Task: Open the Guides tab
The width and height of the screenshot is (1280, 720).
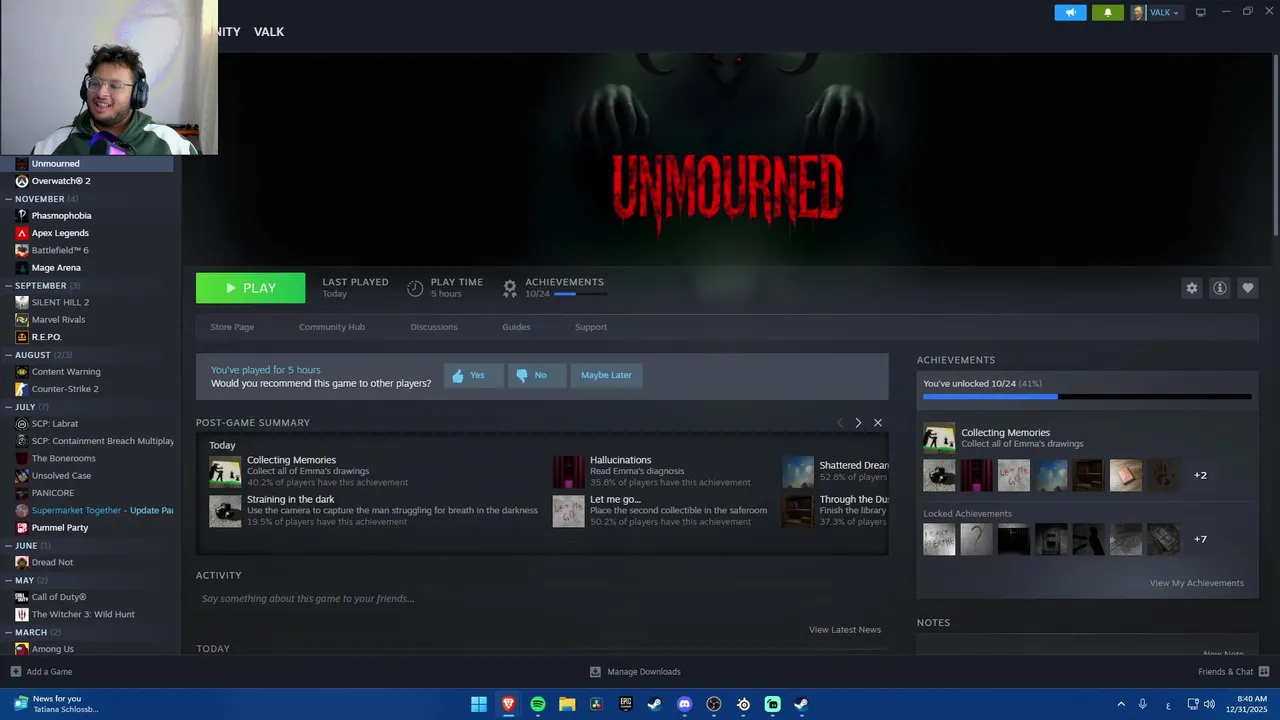Action: click(x=516, y=327)
